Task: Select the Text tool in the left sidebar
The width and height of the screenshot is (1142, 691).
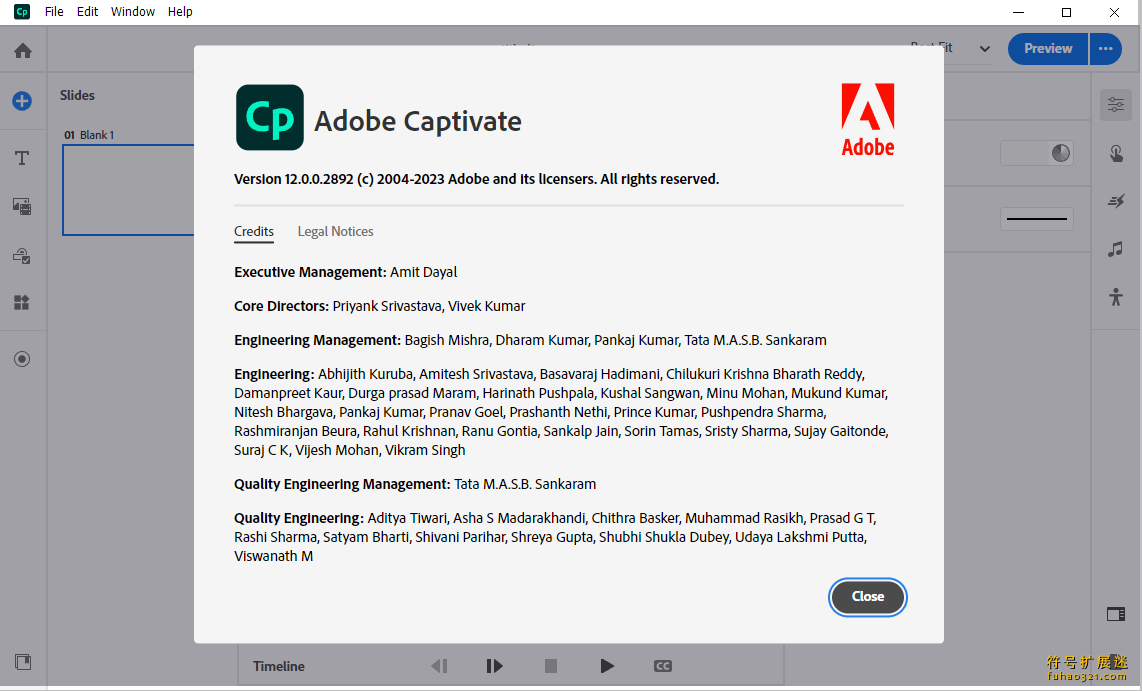Action: click(x=22, y=157)
